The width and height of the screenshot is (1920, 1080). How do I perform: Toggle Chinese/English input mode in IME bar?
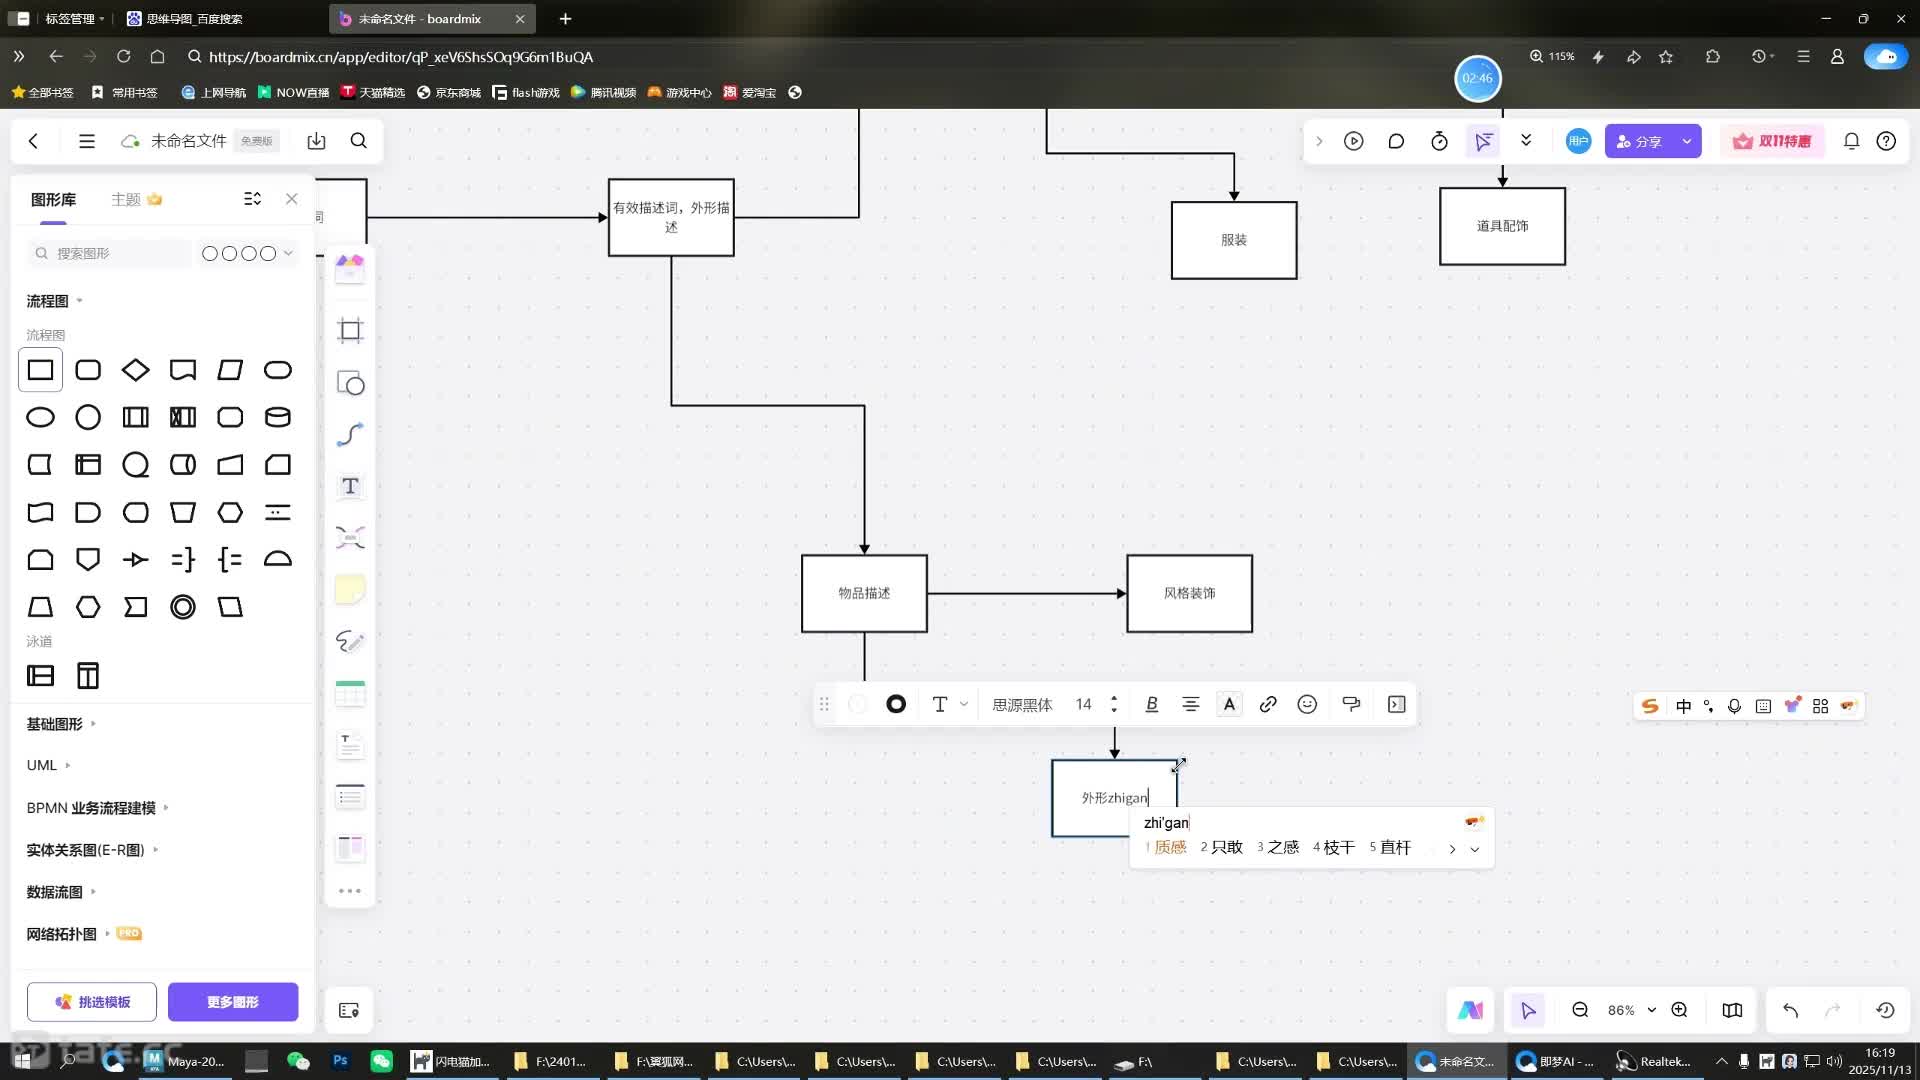point(1683,706)
